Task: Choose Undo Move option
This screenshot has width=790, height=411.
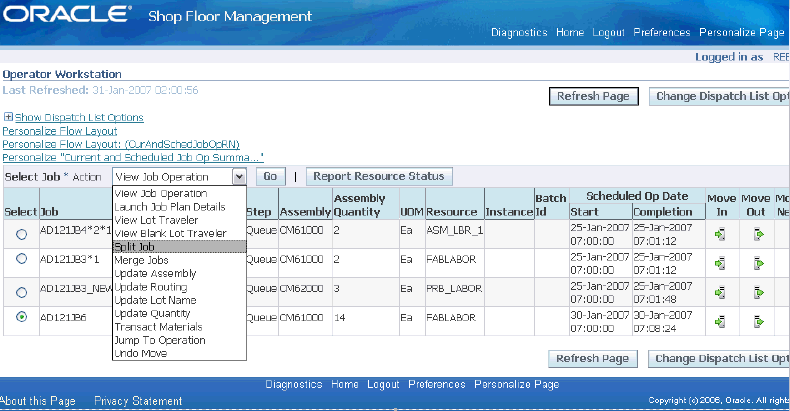Action: point(179,354)
